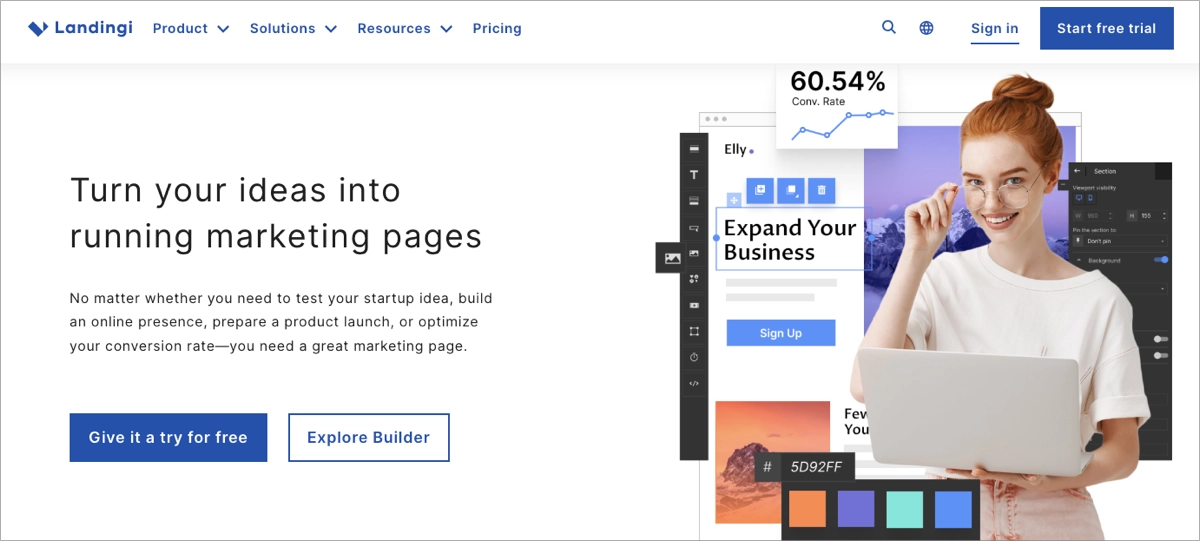Viewport: 1200px width, 541px height.
Task: Select the section widget icon atop editor sidebar
Action: [694, 149]
